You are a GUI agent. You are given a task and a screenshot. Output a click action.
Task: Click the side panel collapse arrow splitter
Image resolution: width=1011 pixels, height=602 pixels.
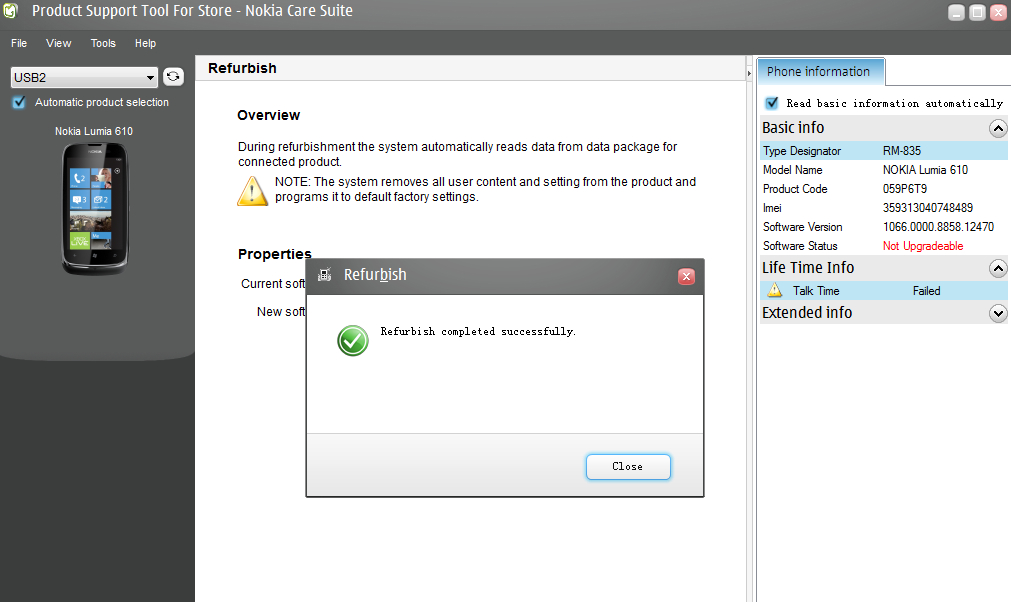[x=749, y=73]
